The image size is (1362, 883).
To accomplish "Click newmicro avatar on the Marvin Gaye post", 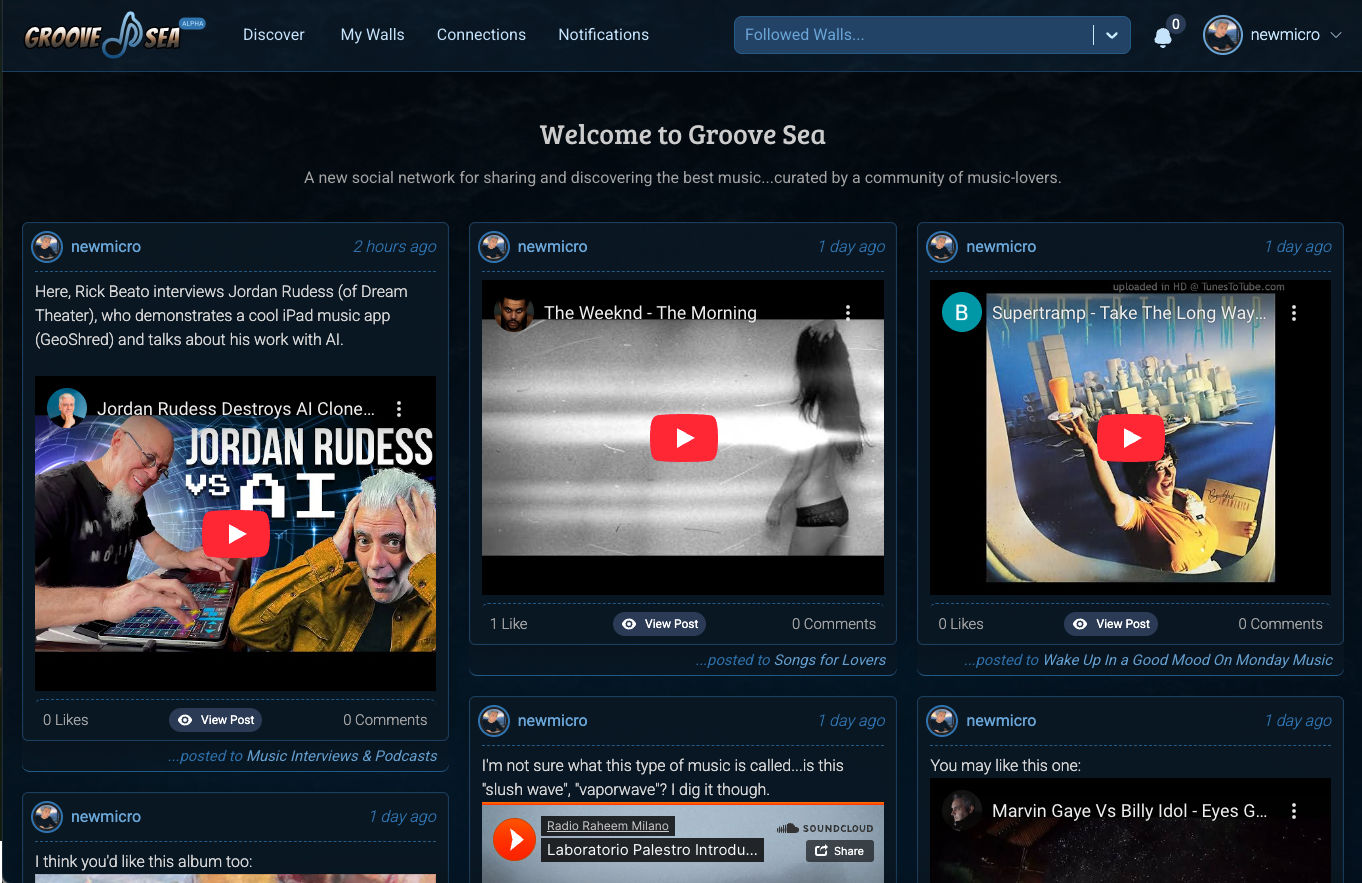I will point(942,721).
